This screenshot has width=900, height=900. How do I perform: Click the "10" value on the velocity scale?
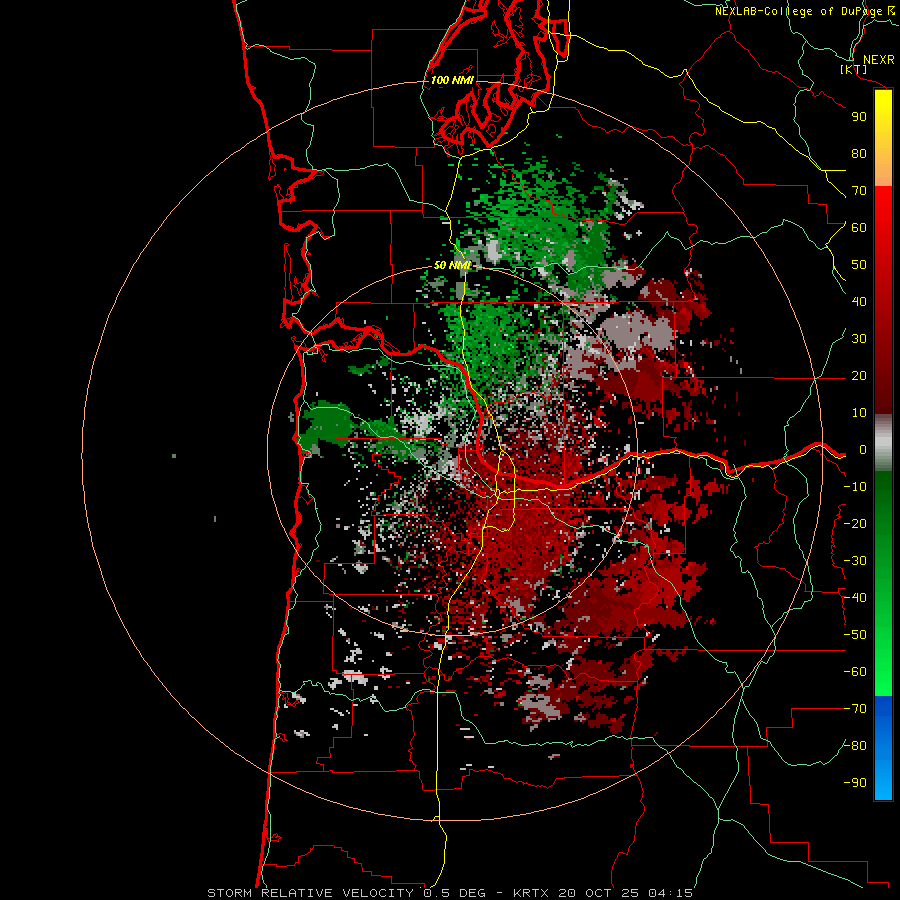point(859,413)
